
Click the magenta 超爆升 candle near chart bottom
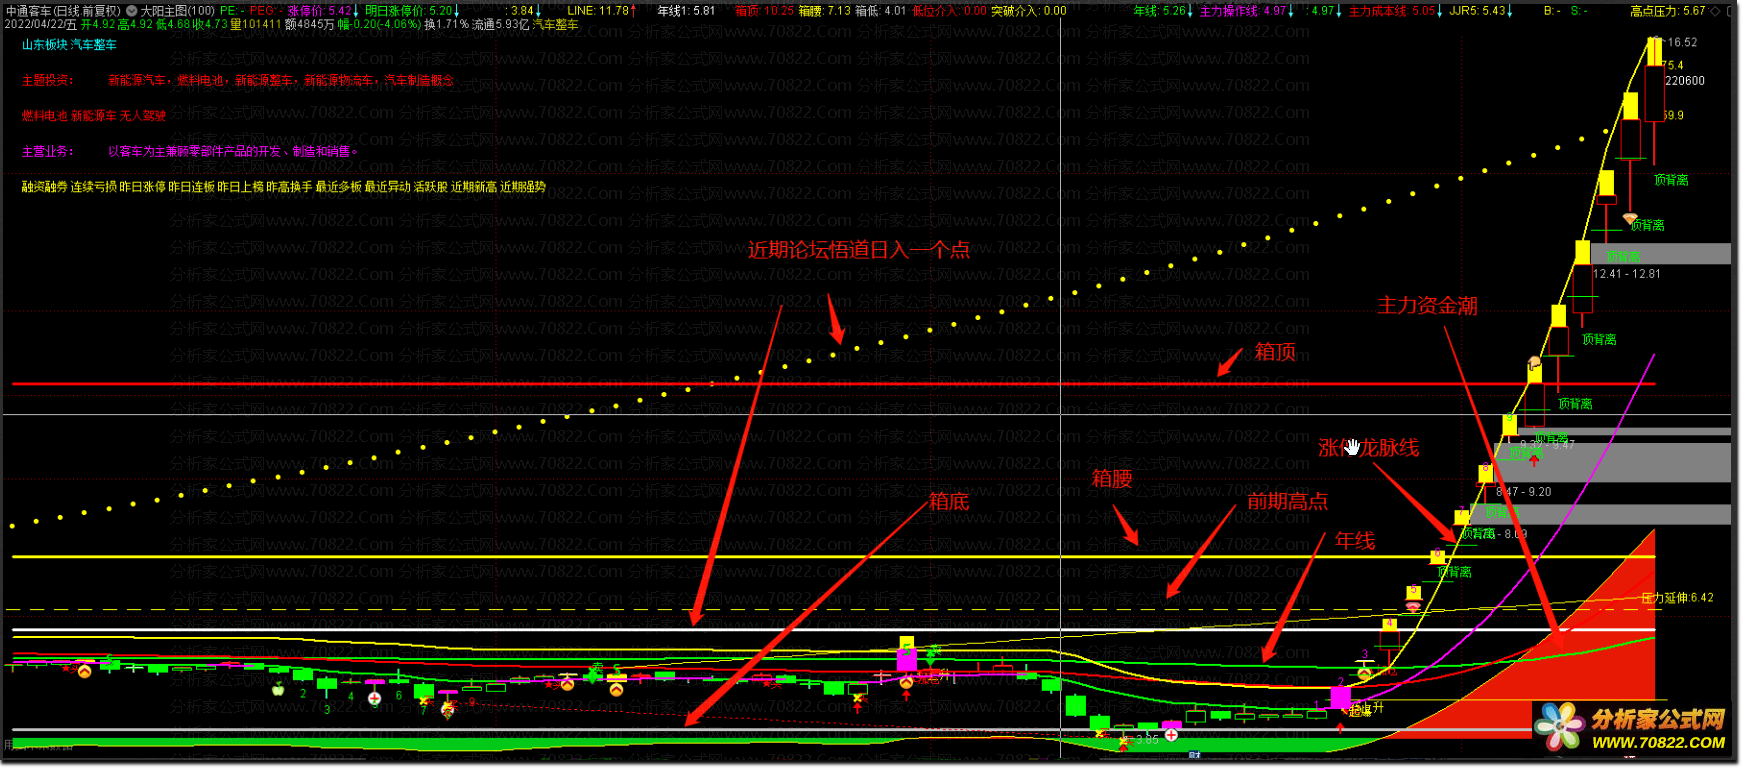(1340, 697)
